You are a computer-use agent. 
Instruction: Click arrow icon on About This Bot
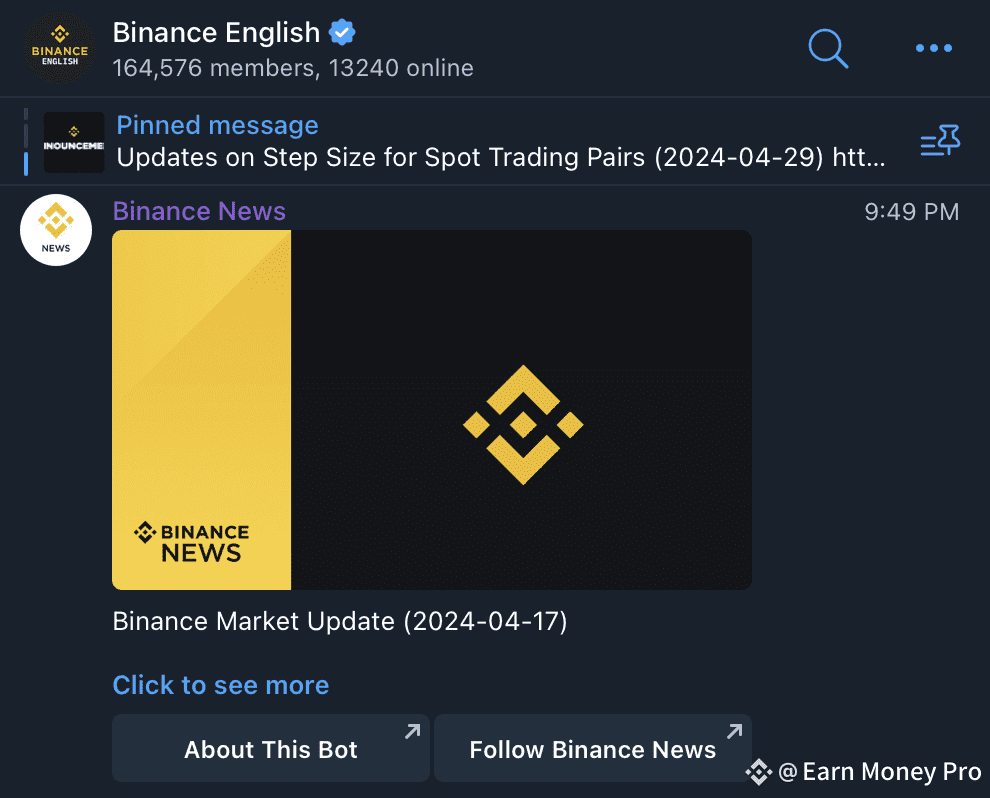click(x=412, y=731)
